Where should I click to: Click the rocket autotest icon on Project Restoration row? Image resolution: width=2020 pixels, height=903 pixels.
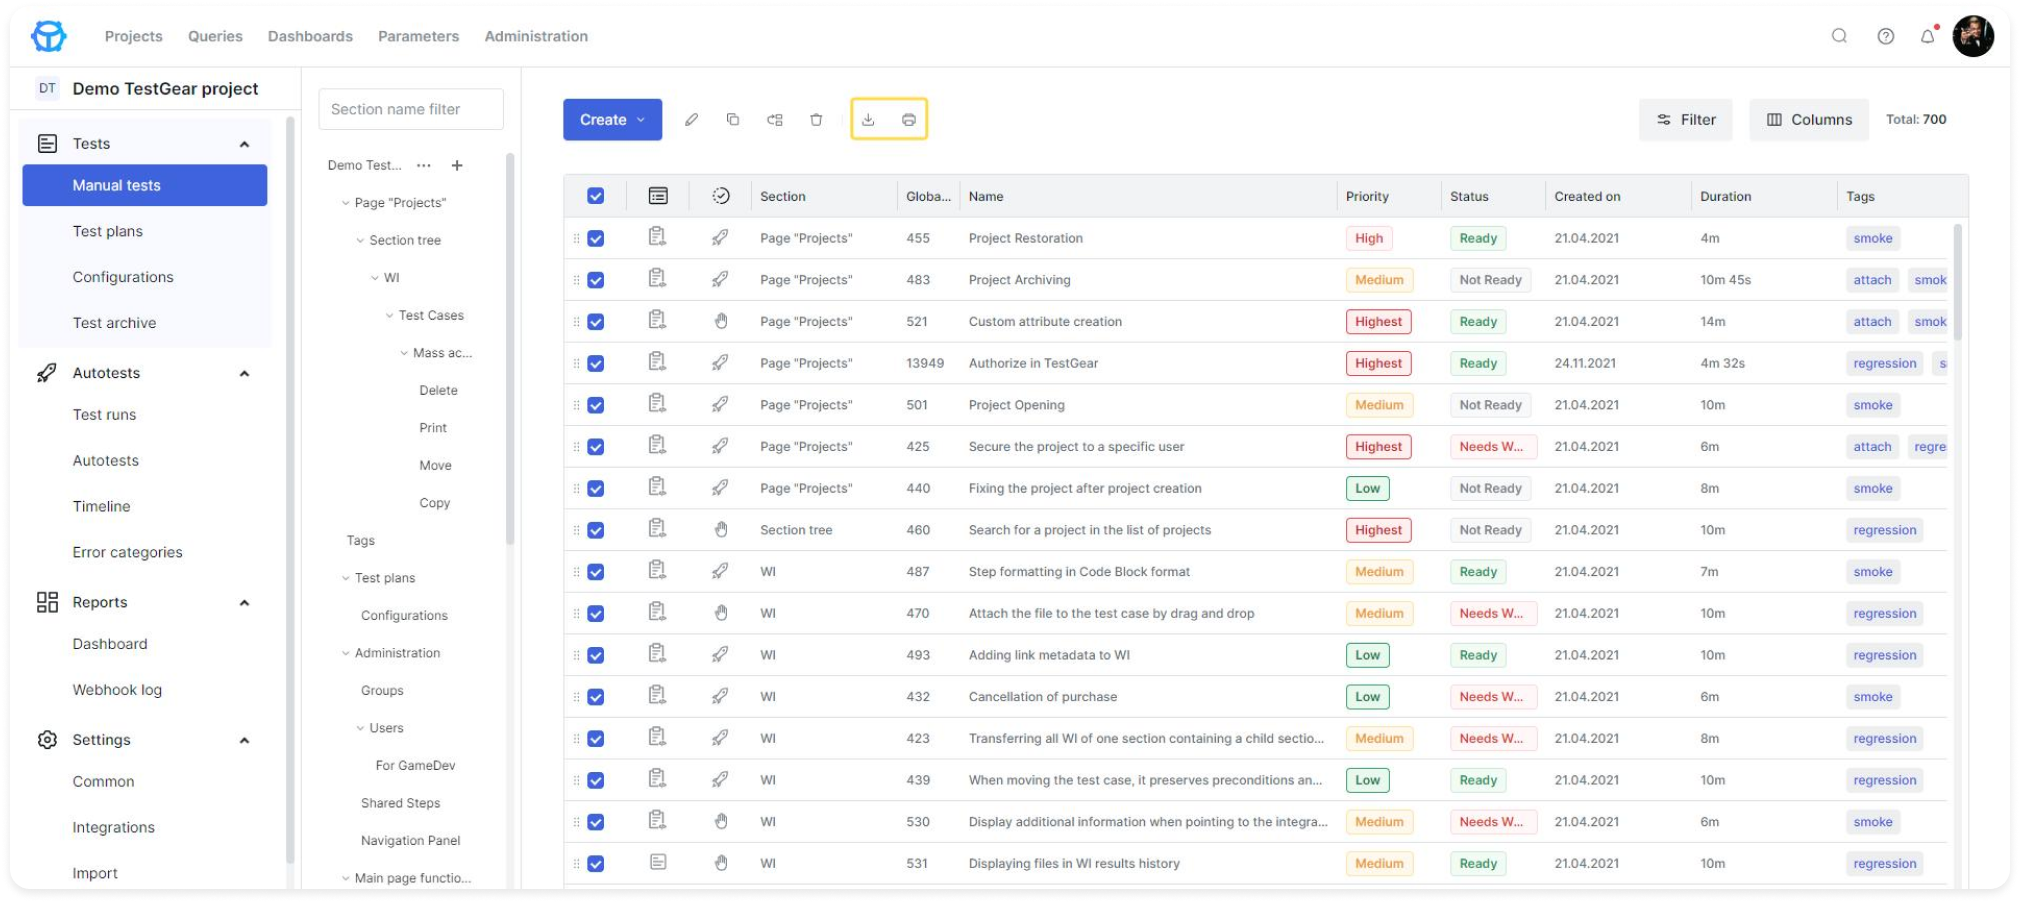(720, 238)
